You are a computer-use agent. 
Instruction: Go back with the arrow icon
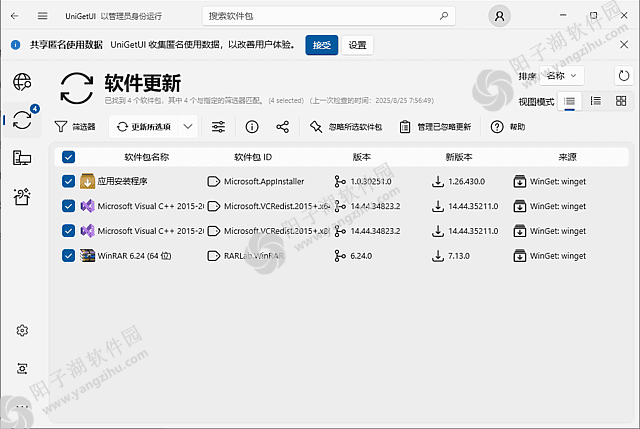[15, 16]
